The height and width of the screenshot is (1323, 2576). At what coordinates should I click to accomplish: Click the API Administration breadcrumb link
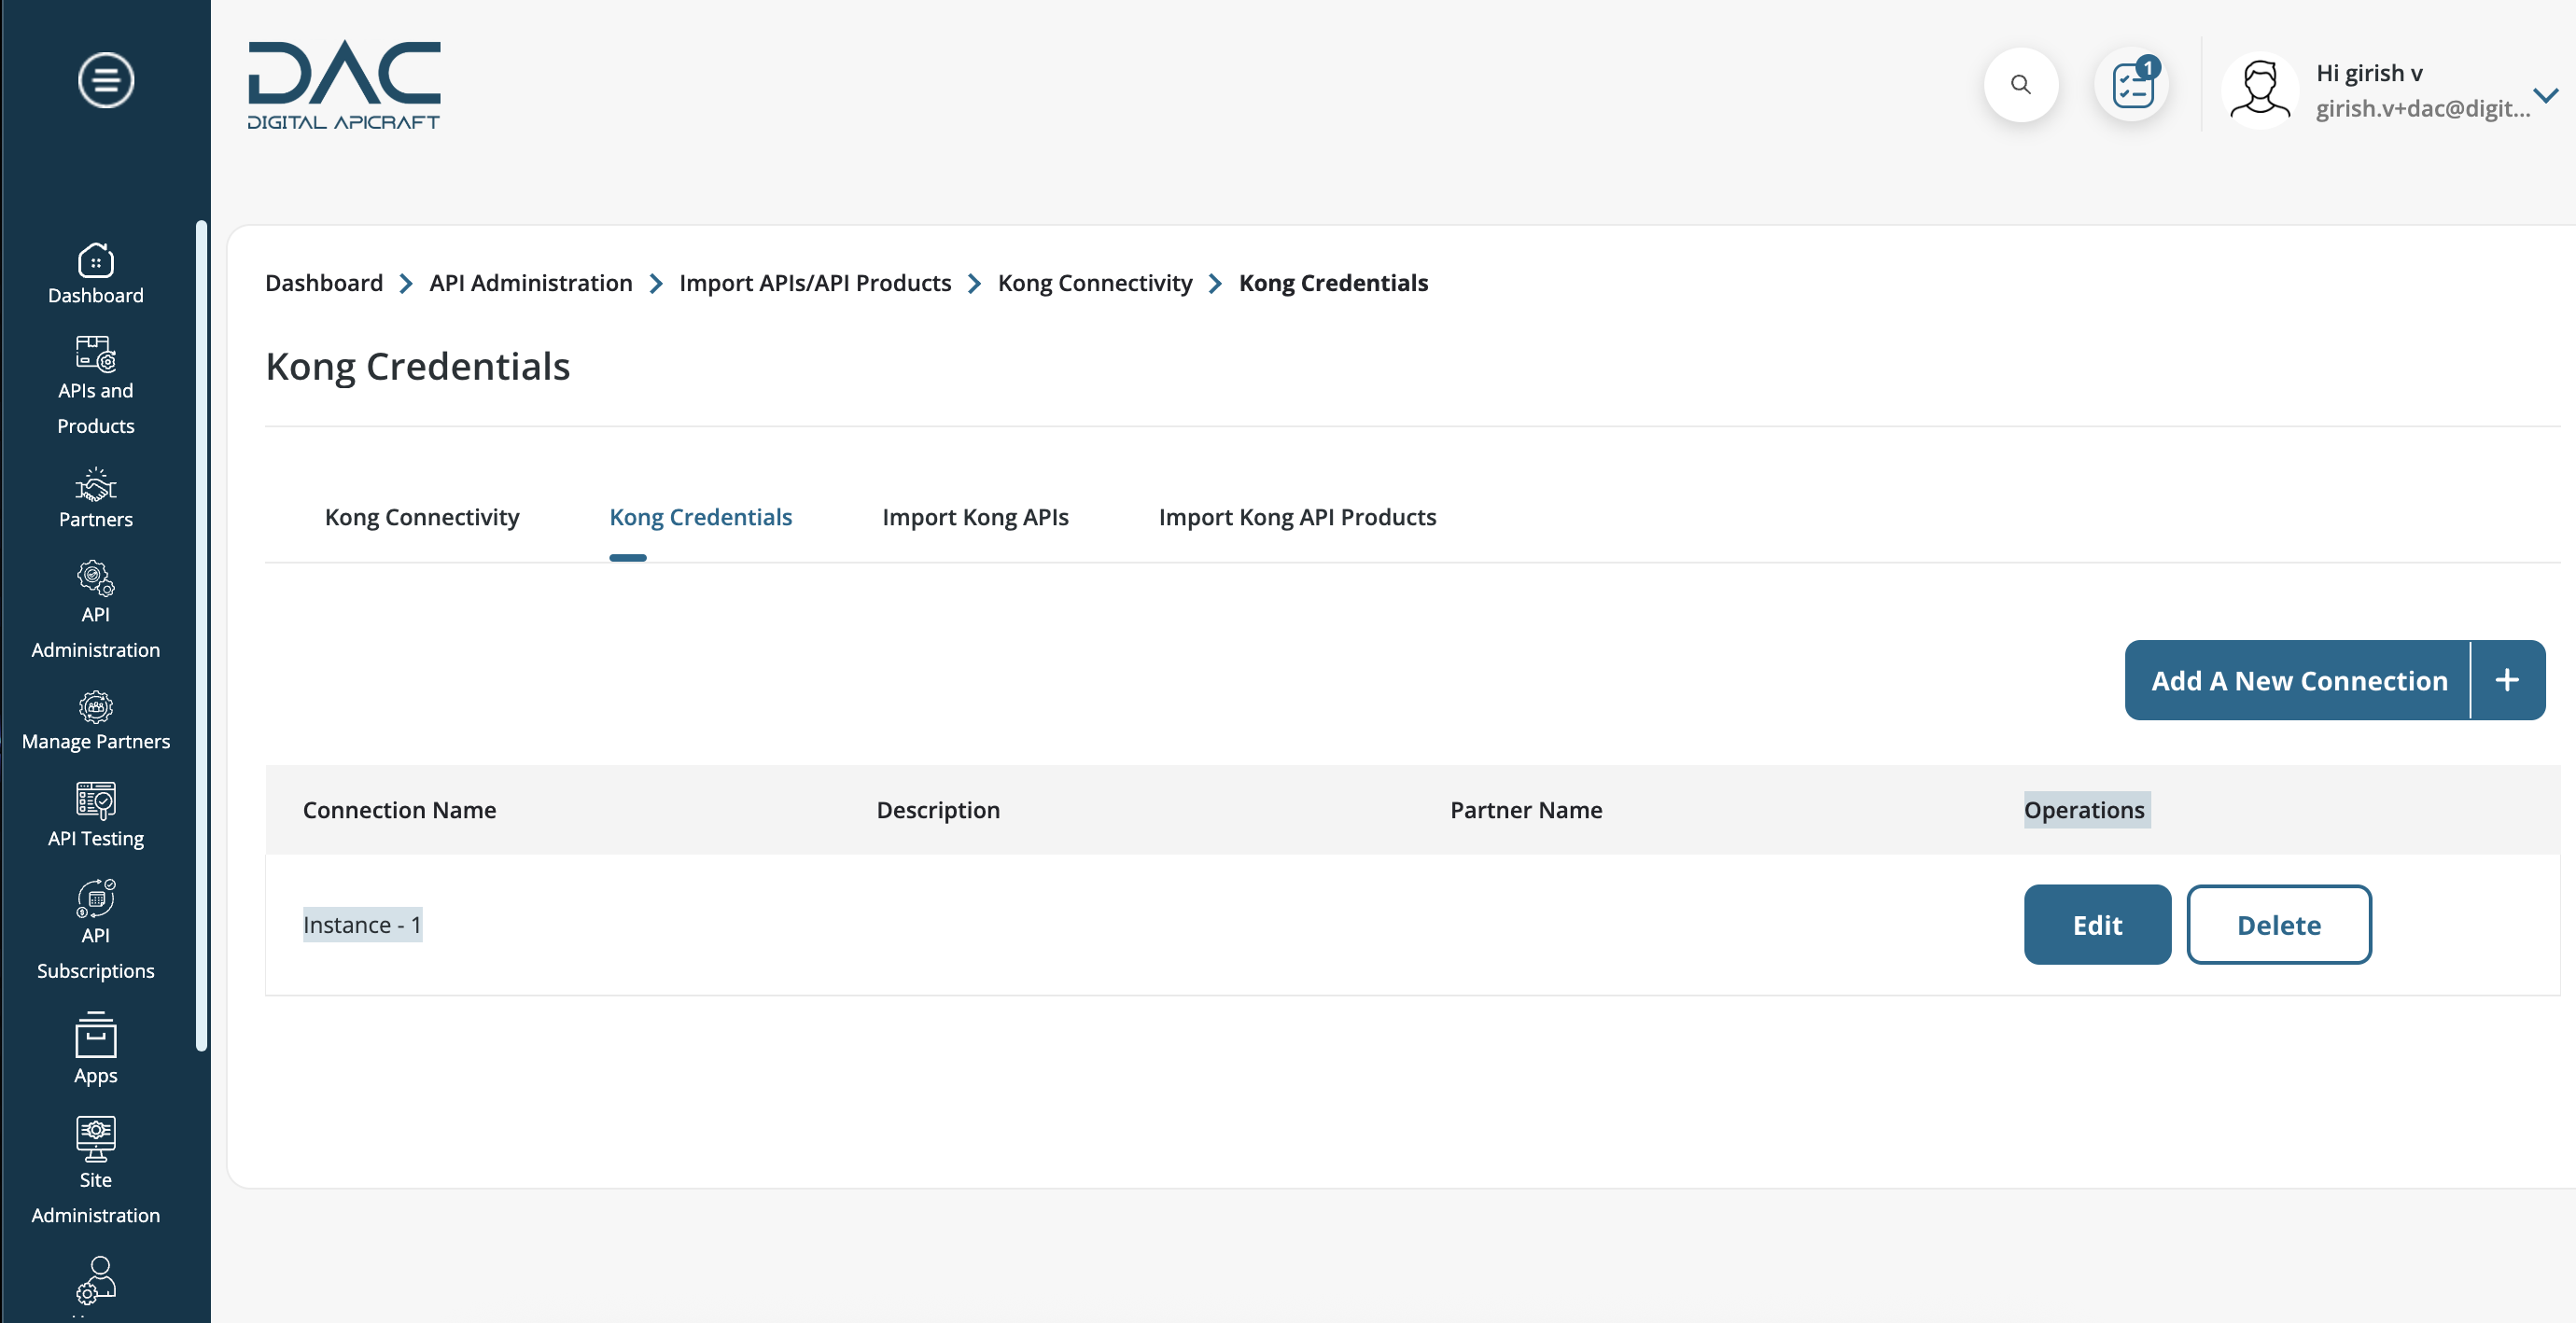(531, 283)
